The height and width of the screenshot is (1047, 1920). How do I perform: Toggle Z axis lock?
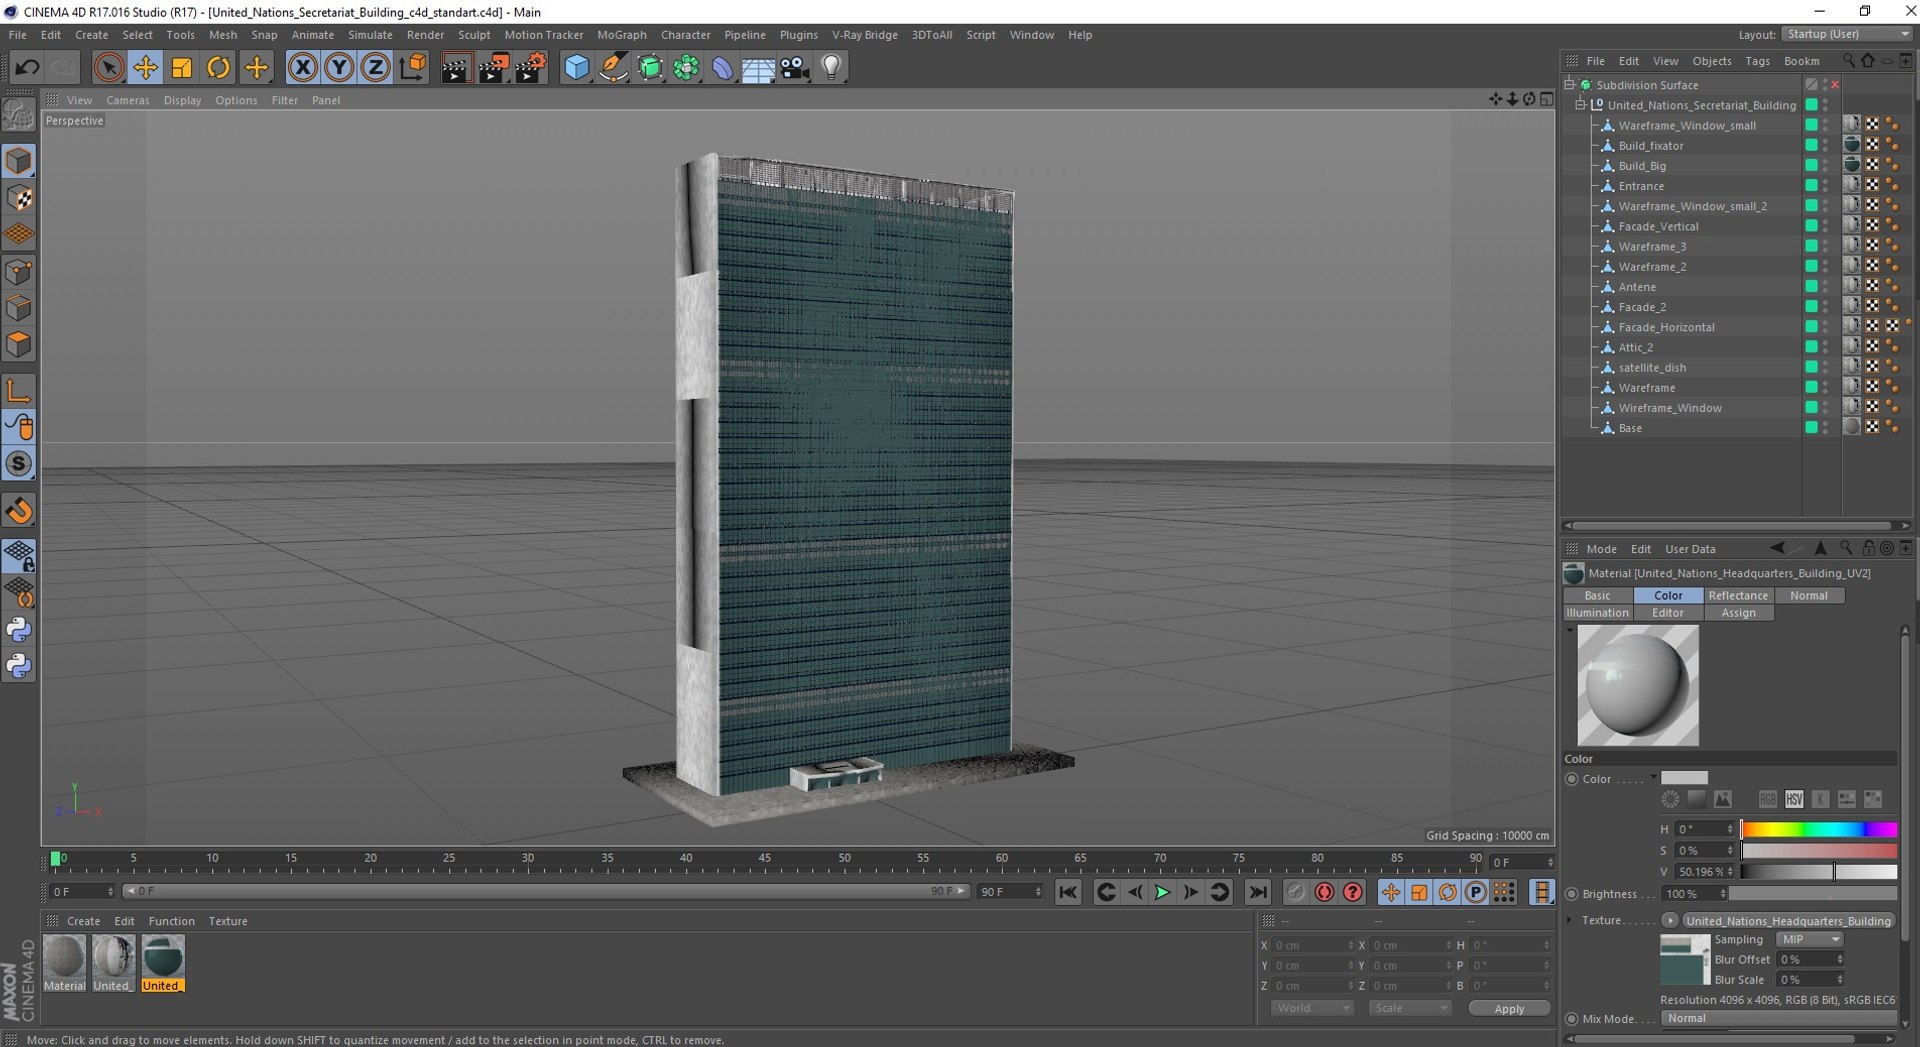tap(375, 67)
